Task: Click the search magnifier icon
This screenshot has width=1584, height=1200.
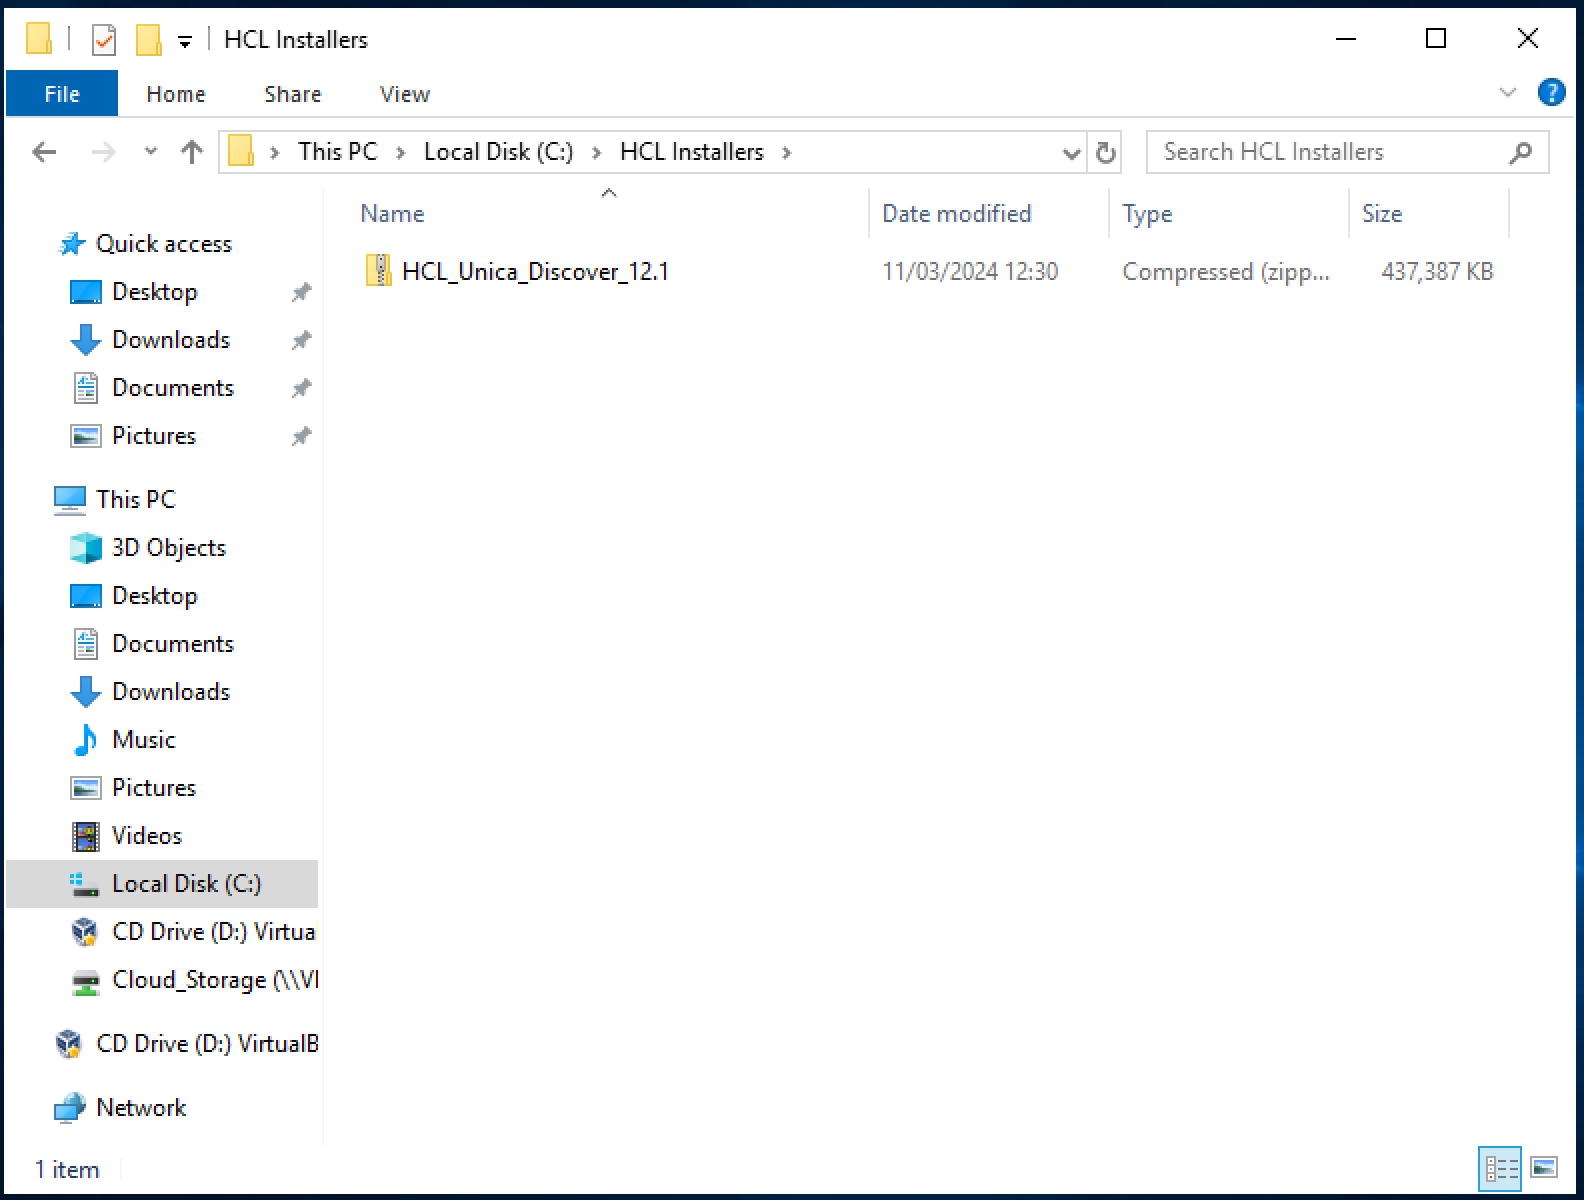Action: pos(1520,152)
